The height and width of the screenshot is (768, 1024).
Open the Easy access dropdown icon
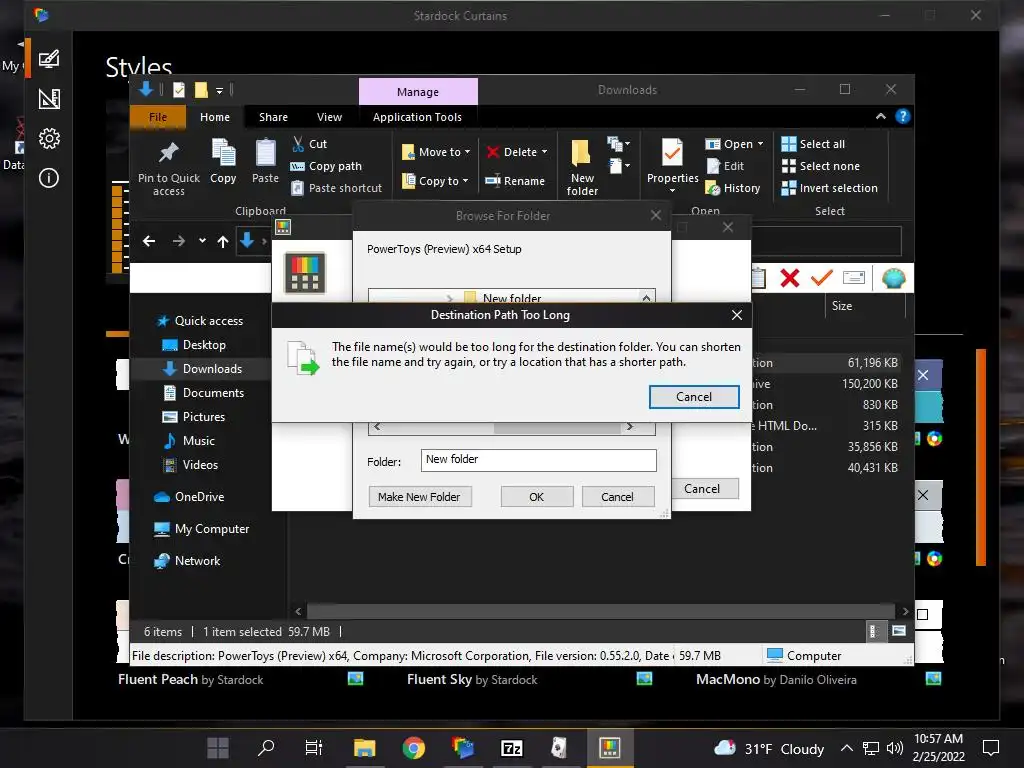click(x=618, y=166)
